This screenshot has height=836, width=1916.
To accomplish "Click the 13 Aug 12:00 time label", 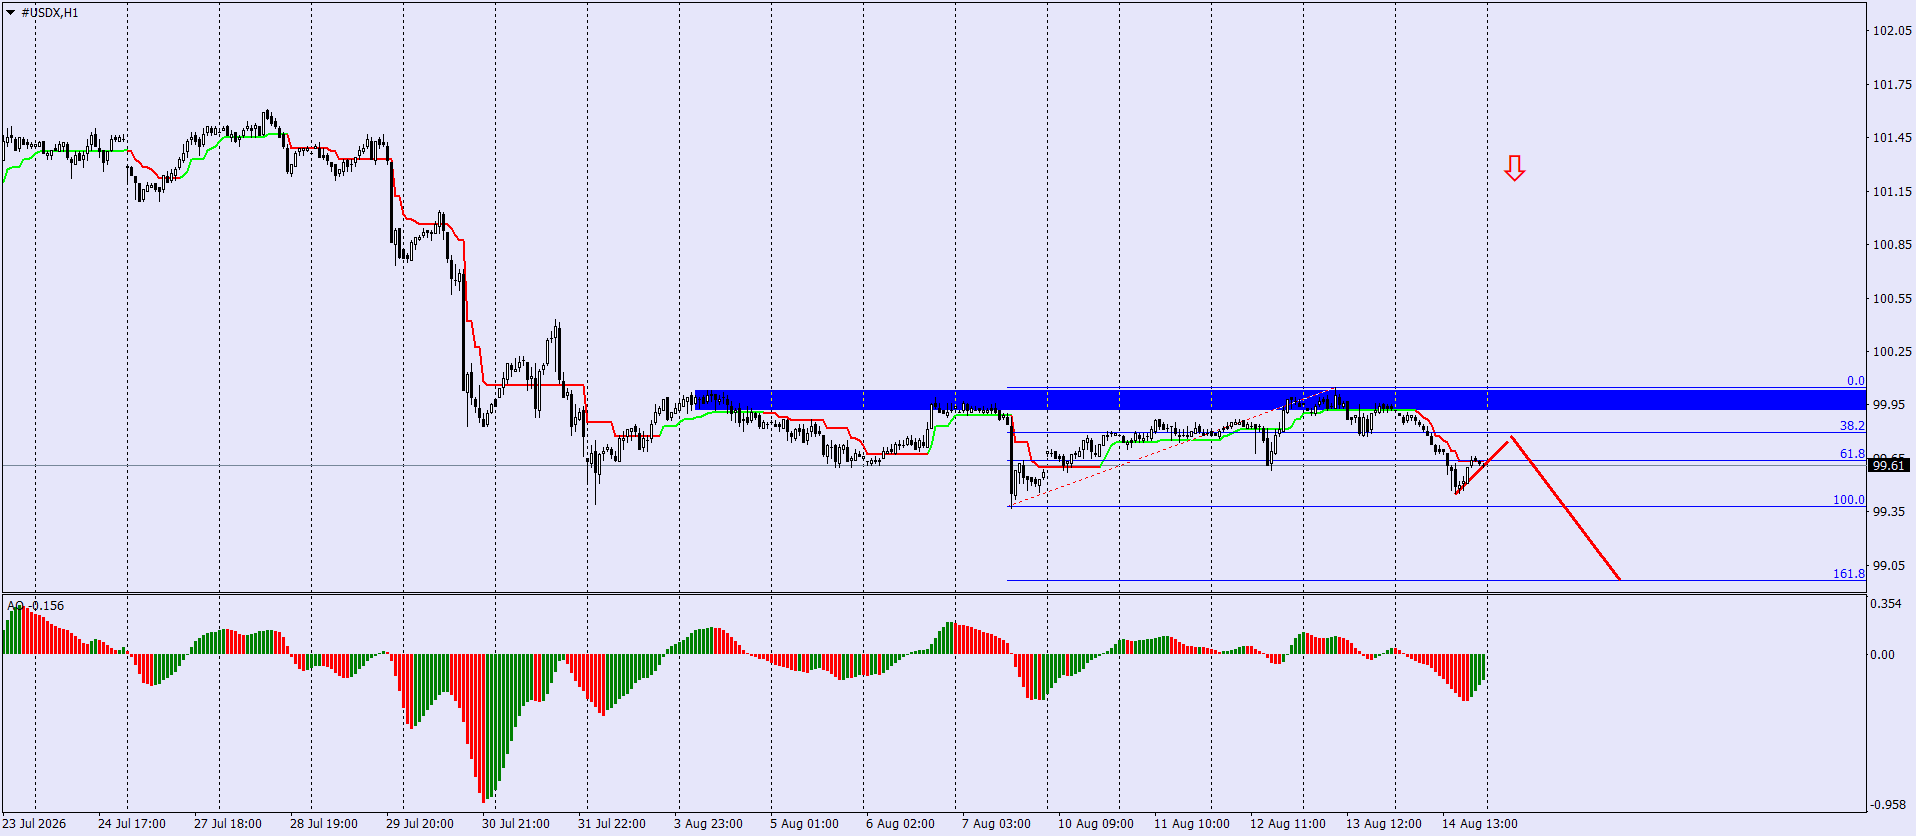I will tap(1384, 824).
